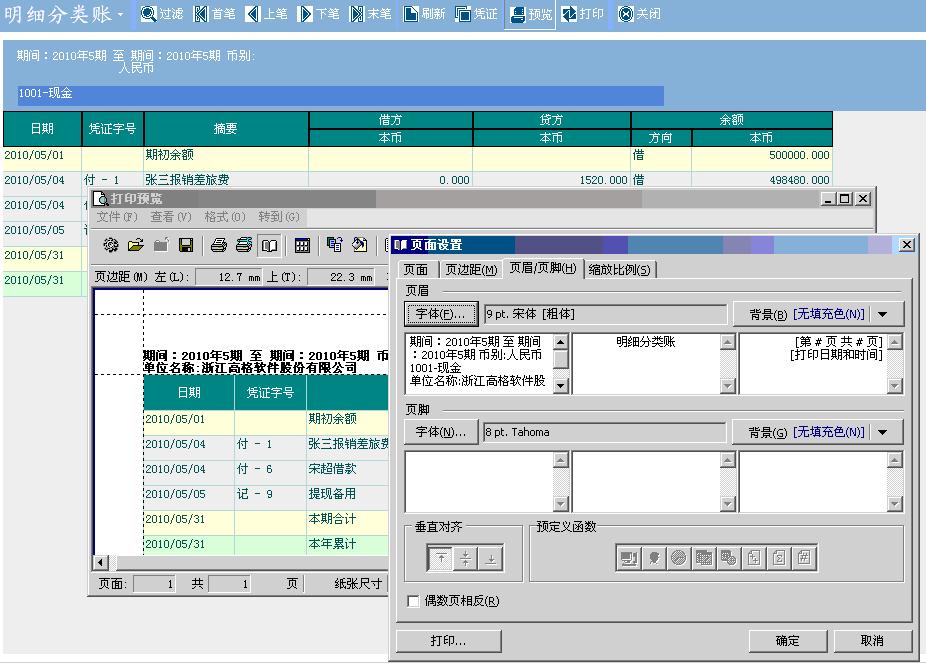Tick the 偶数页相反 checkbox
926x664 pixels.
(414, 601)
